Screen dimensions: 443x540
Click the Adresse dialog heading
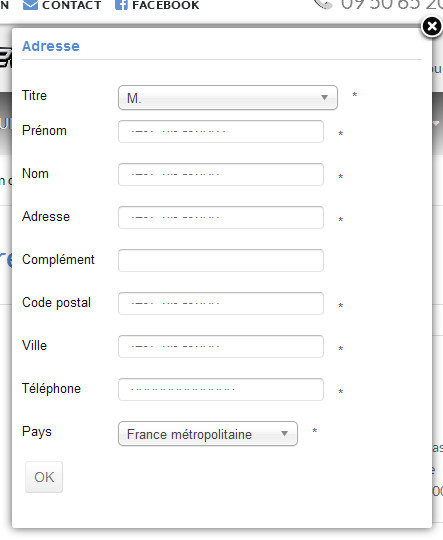(51, 46)
